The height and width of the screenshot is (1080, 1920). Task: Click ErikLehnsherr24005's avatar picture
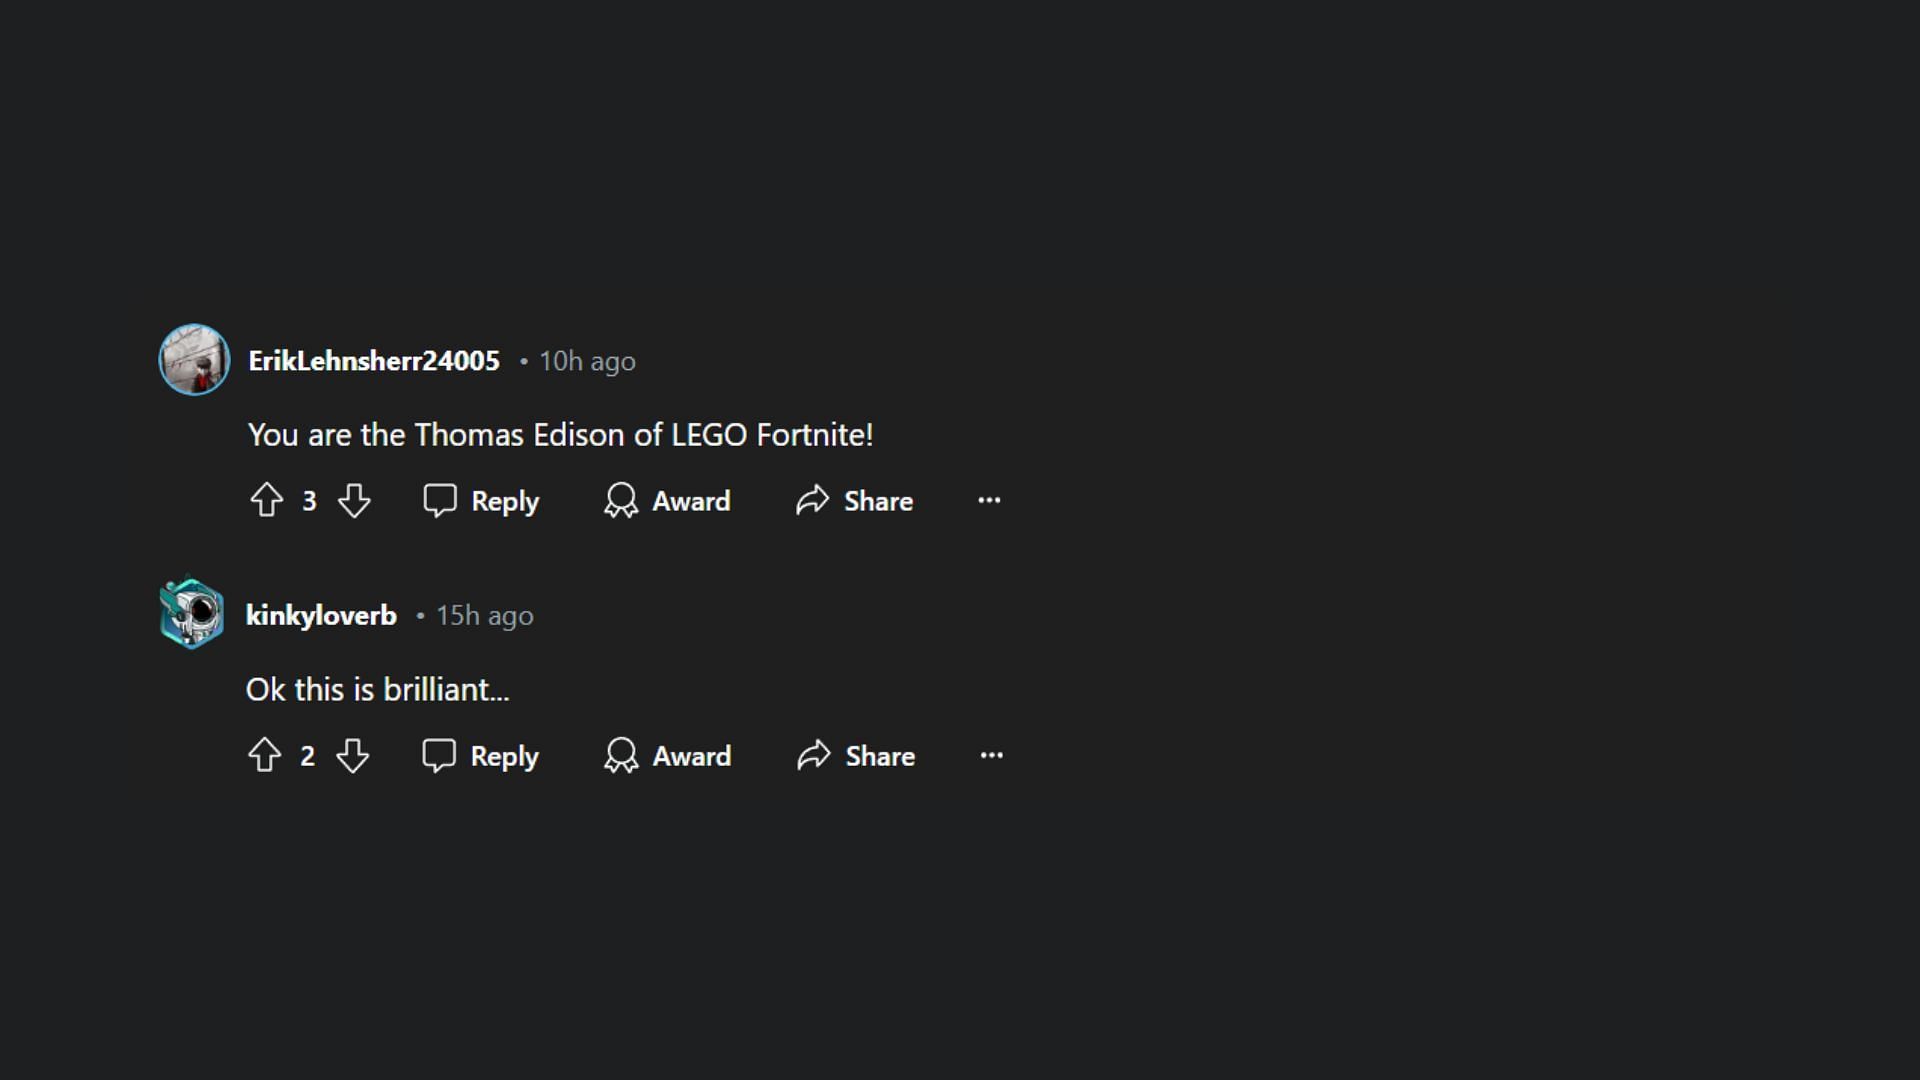(x=194, y=359)
